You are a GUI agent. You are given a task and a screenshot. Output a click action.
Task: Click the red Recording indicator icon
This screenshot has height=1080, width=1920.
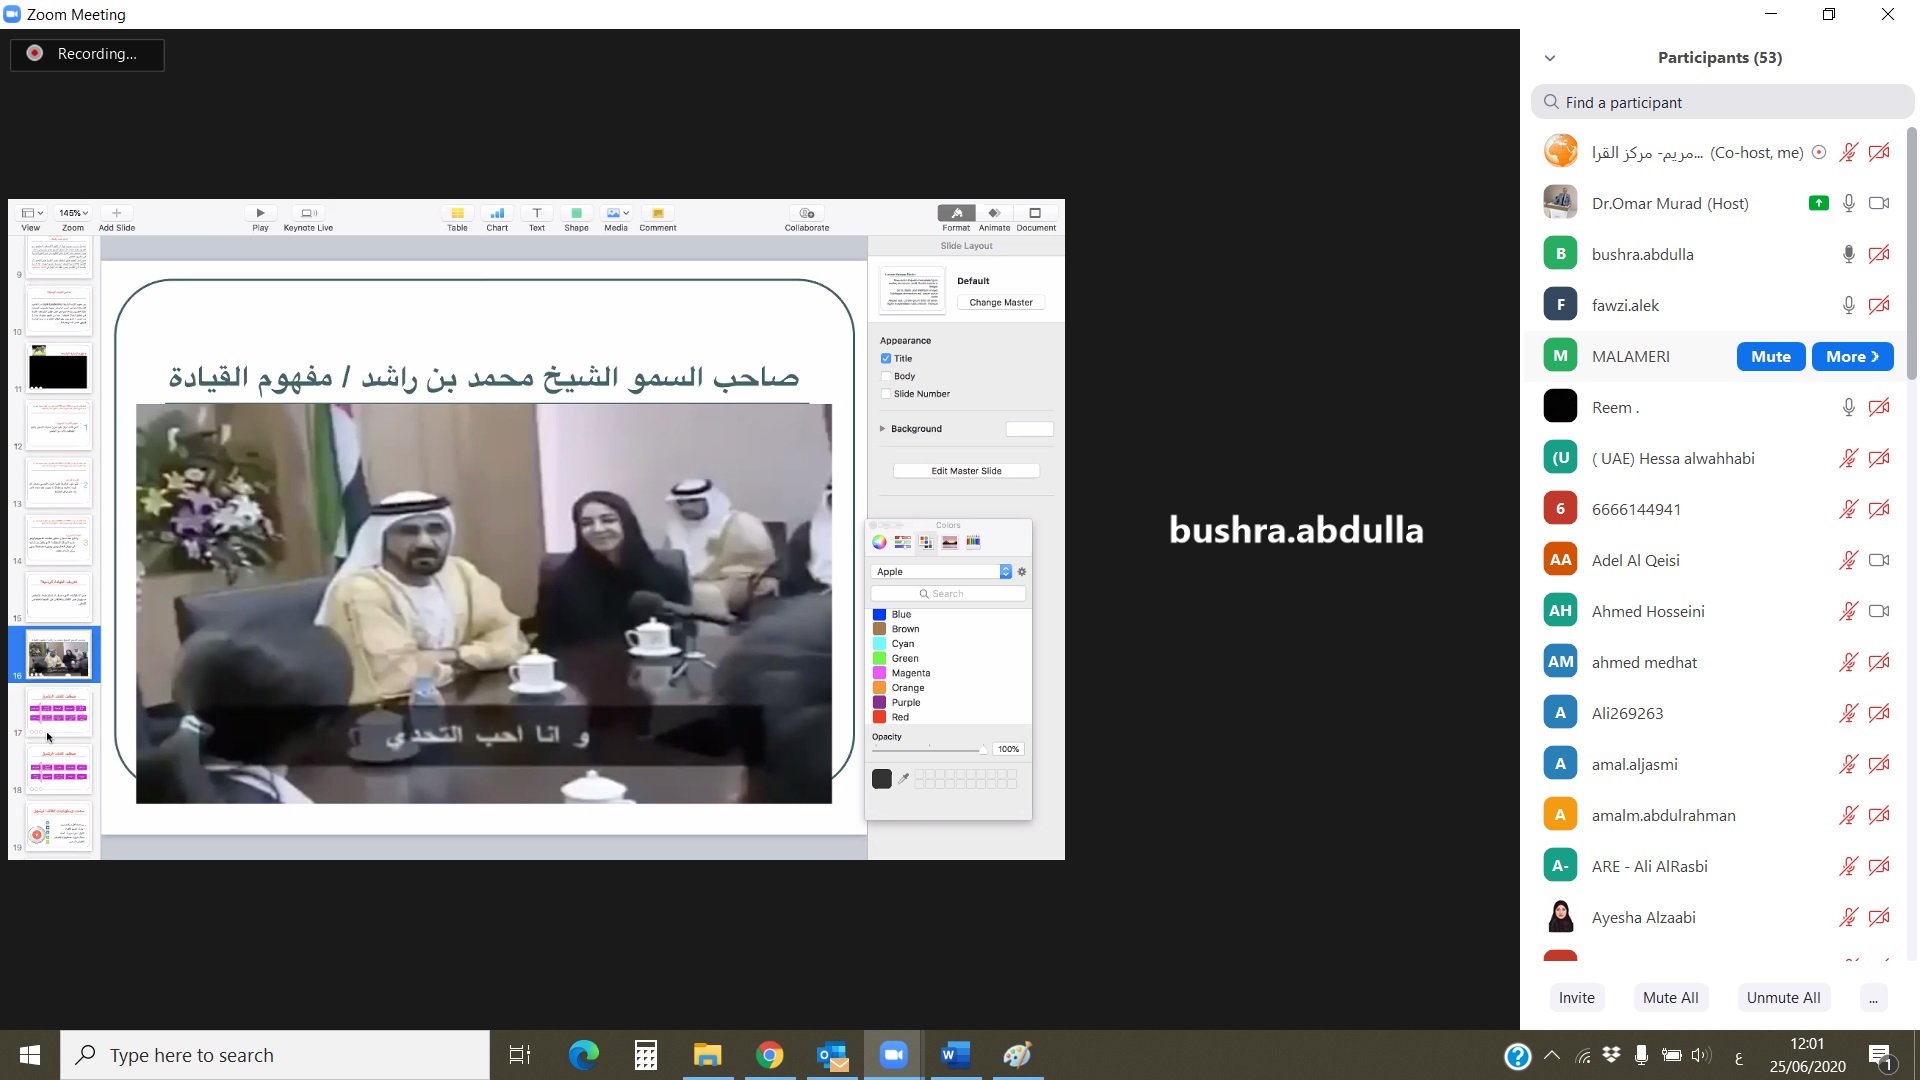[x=35, y=54]
